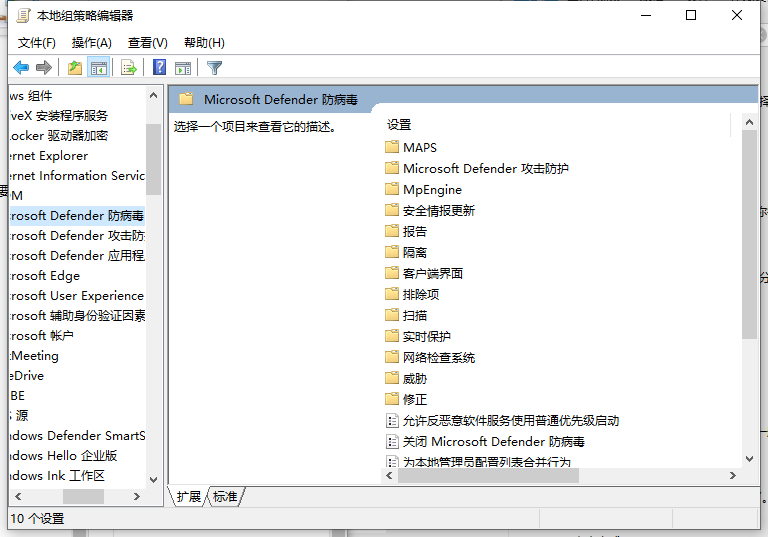Select Windows Hello 企业版 tree node

tap(64, 456)
